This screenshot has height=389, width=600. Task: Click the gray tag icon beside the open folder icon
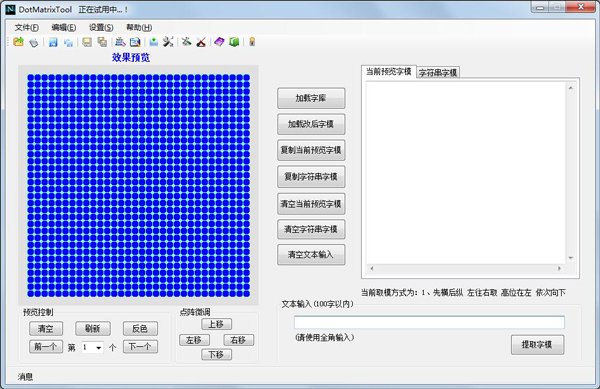tap(34, 42)
